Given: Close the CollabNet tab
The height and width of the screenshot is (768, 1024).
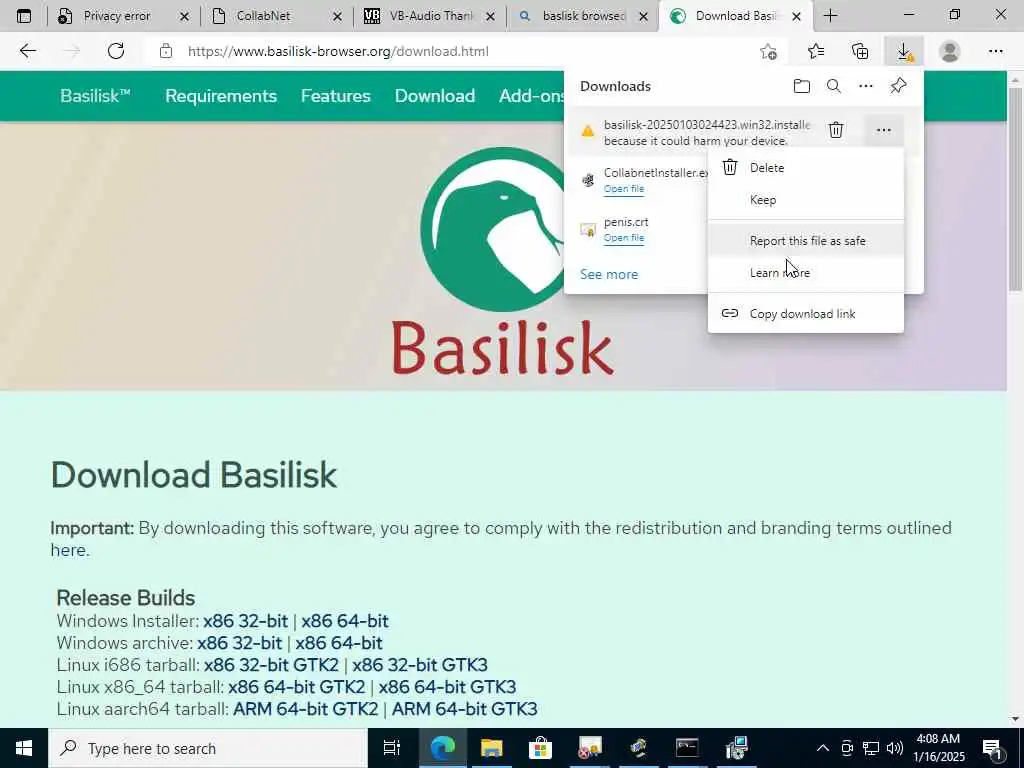Looking at the screenshot, I should pos(337,16).
